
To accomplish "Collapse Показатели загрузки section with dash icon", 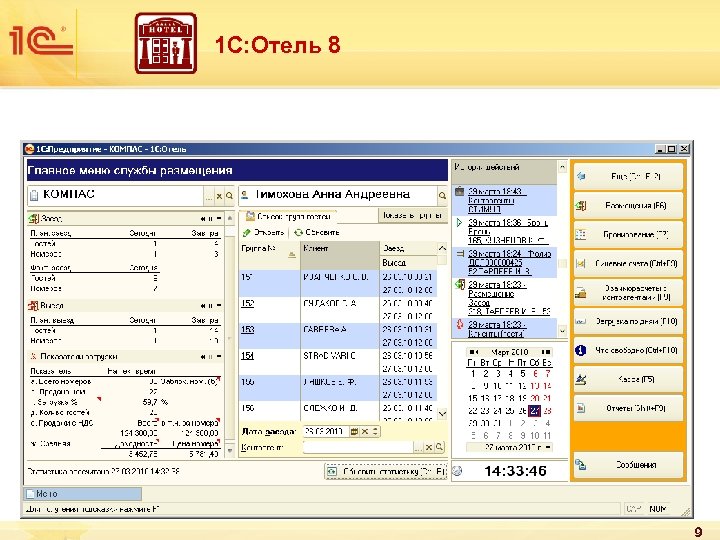I will click(219, 357).
